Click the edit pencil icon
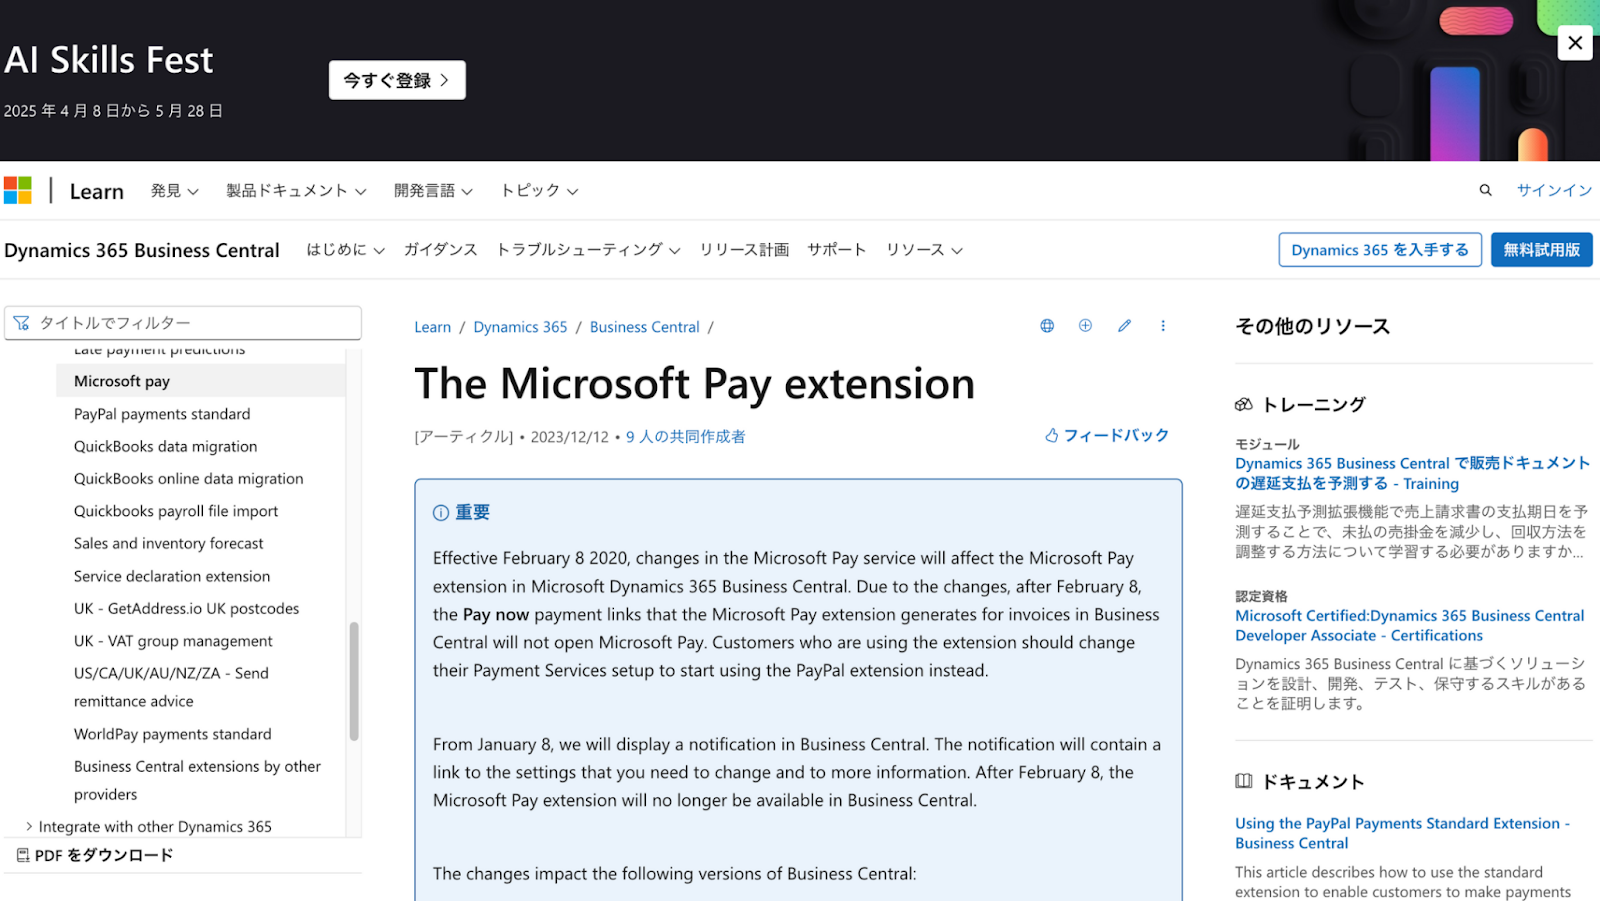This screenshot has width=1600, height=901. click(x=1124, y=326)
